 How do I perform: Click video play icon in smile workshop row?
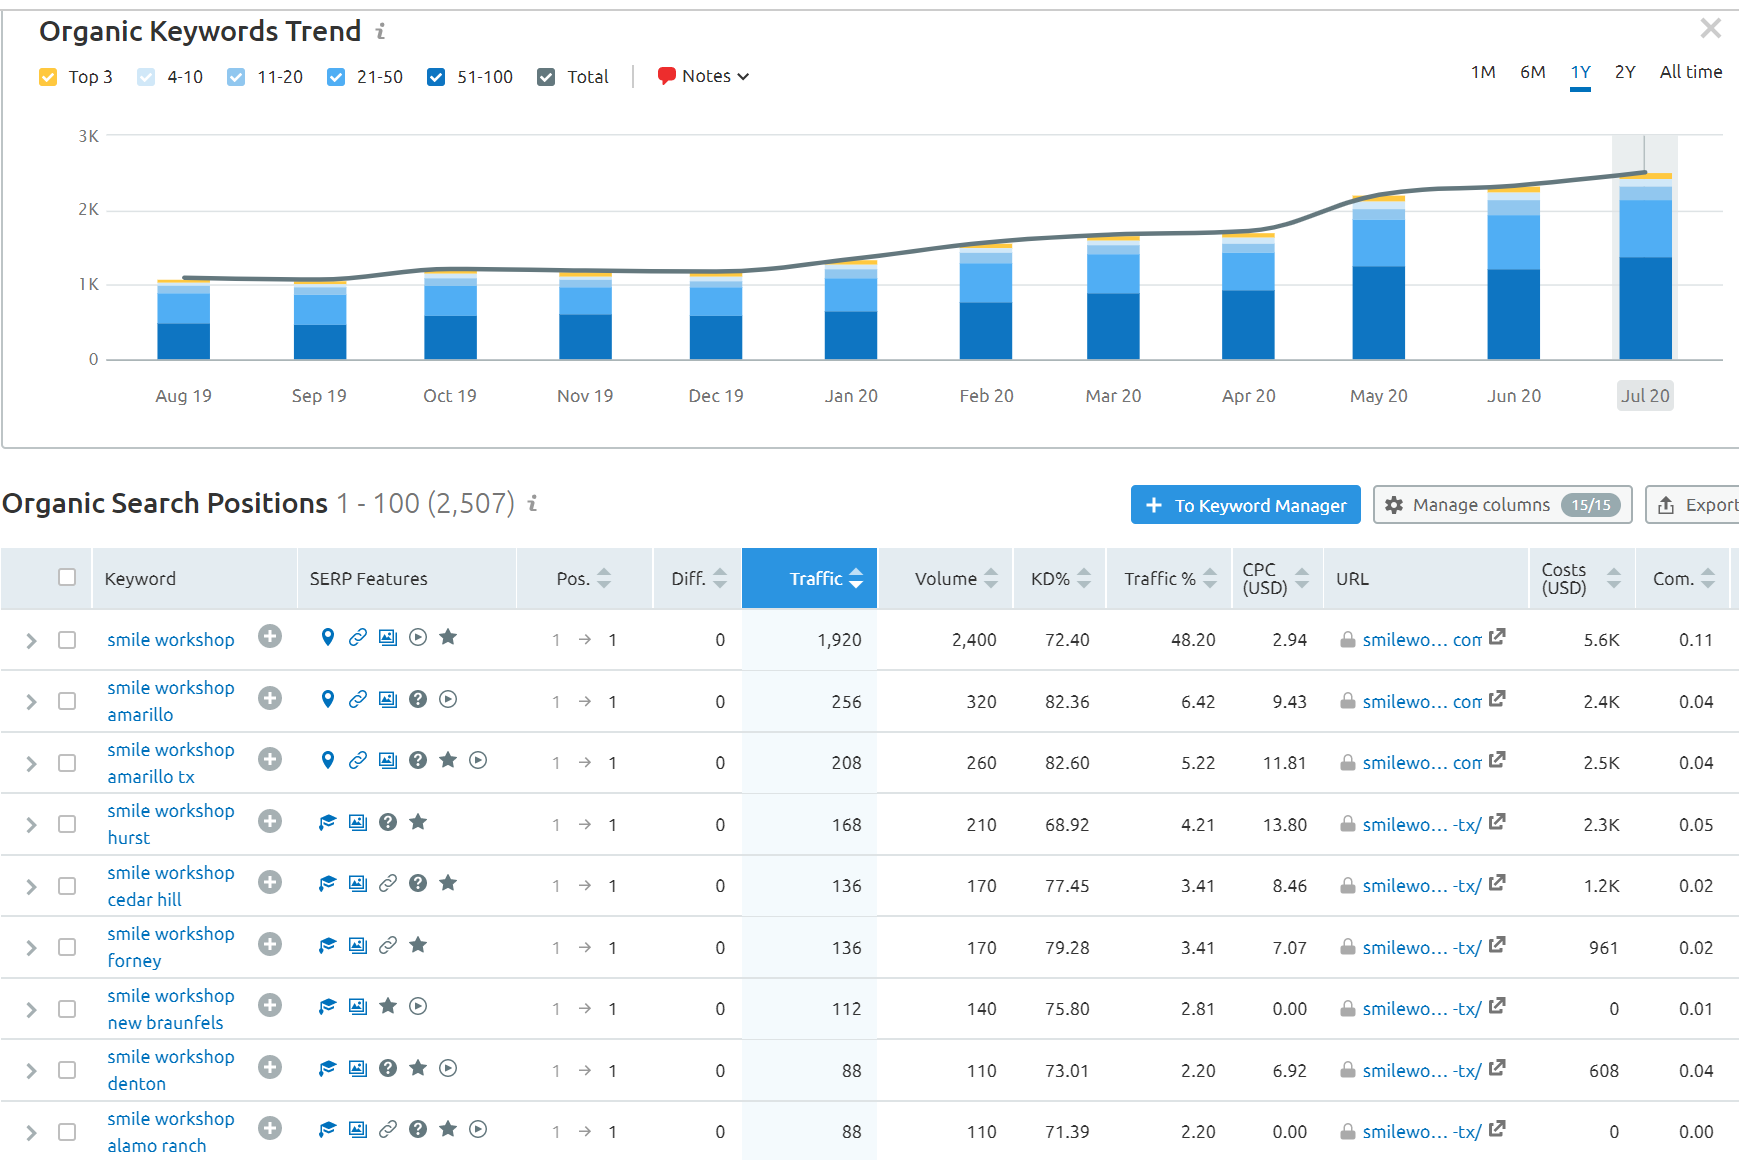point(418,637)
